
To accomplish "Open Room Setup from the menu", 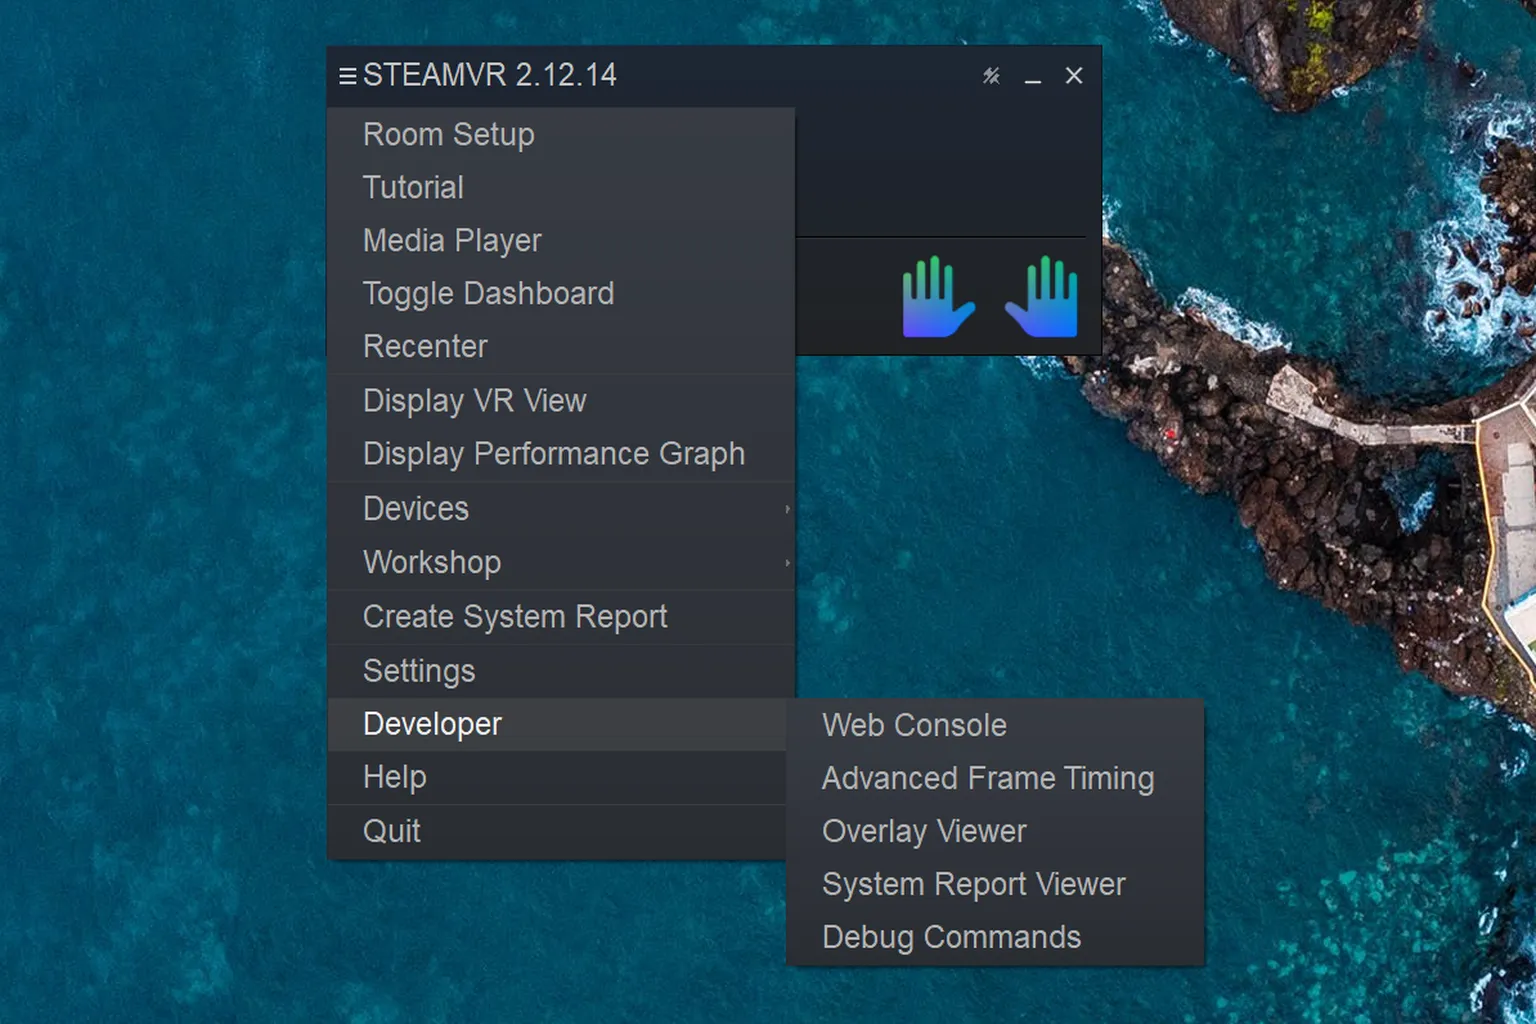I will [x=561, y=134].
